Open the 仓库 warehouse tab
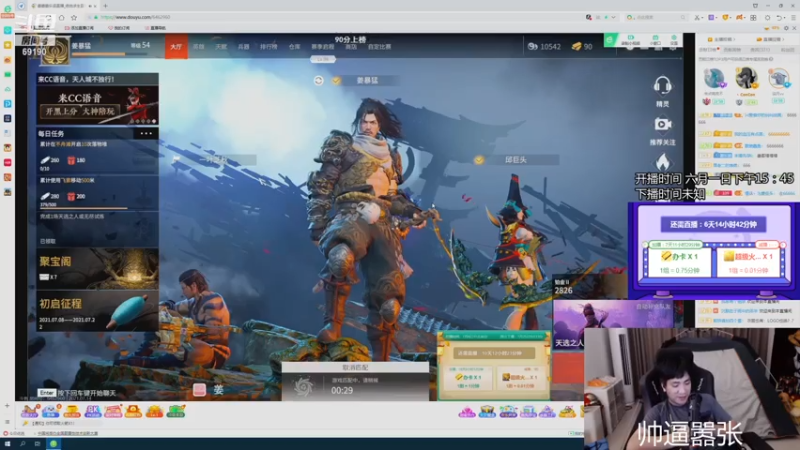Screen dimensions: 800x450 [x=294, y=47]
